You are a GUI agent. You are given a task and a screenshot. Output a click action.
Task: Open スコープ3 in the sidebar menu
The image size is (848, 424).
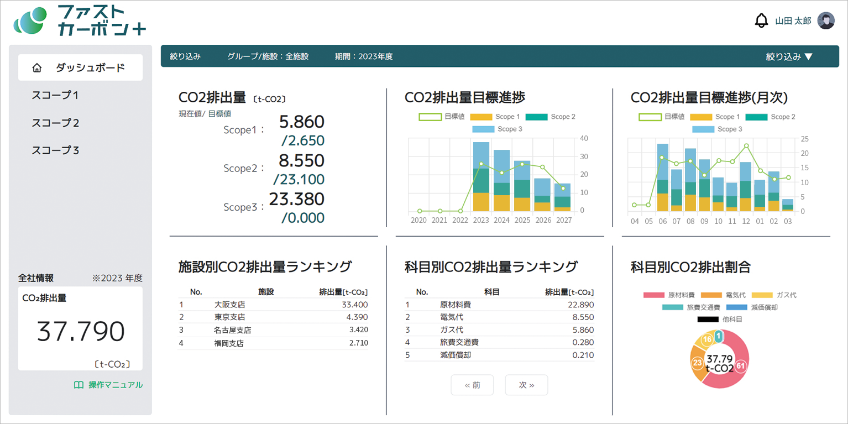(55, 150)
